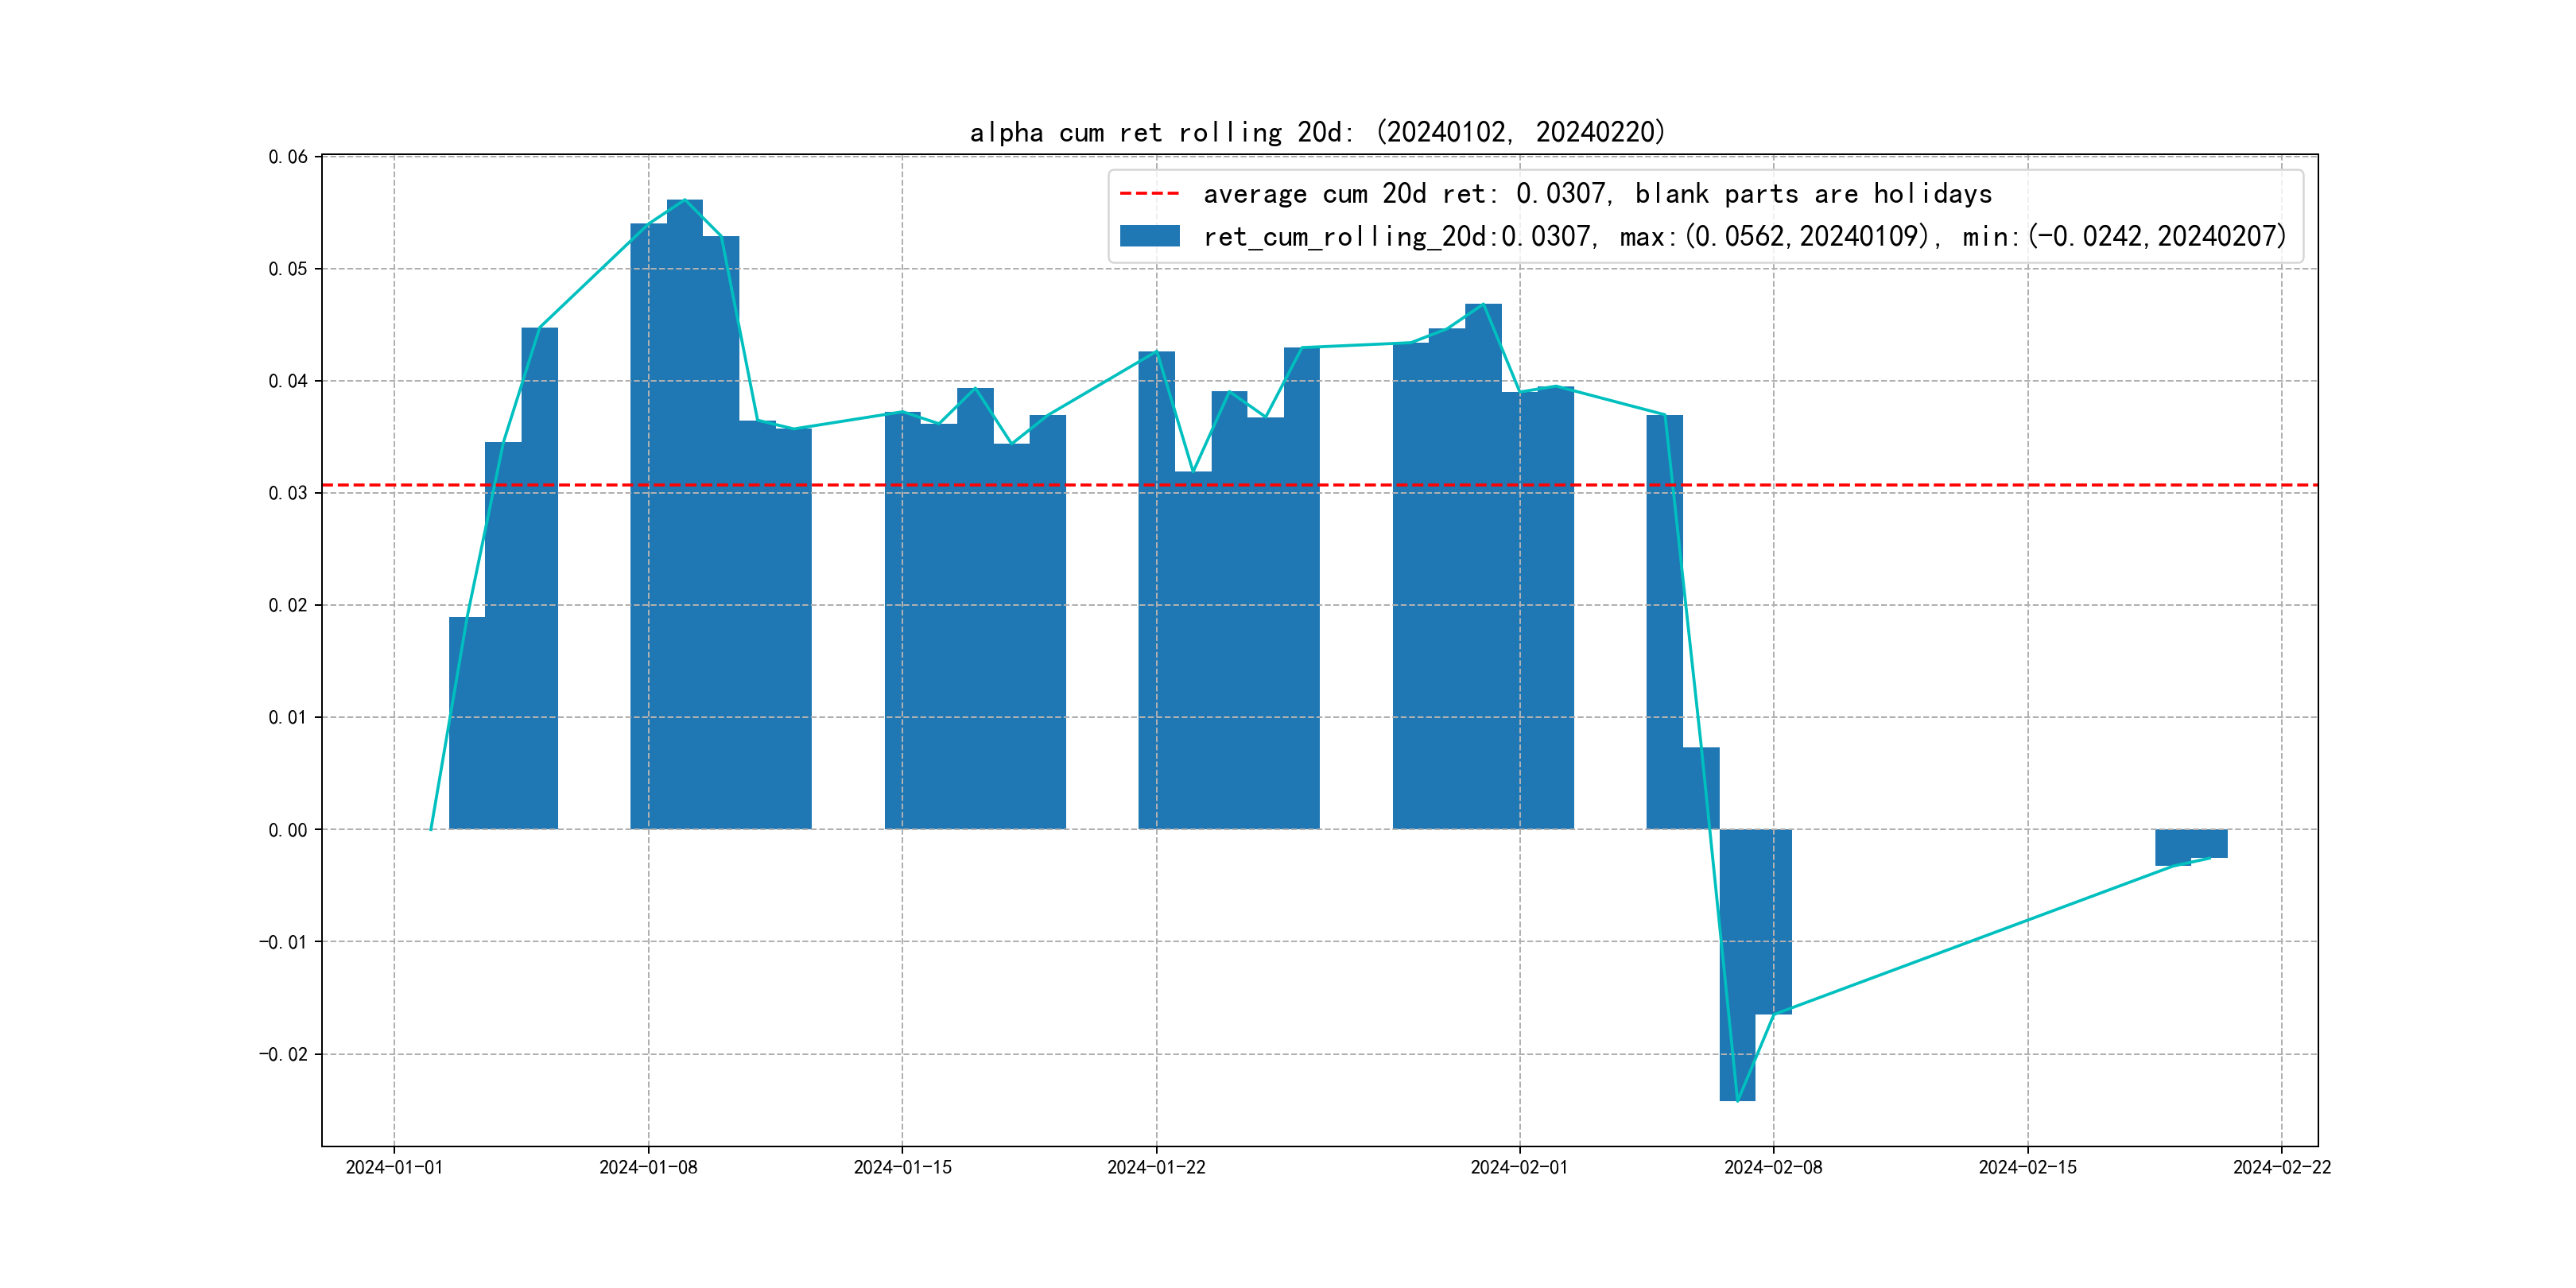The height and width of the screenshot is (1288, 2576).
Task: Click the 2024-01-08 x-axis label
Action: 648,1167
